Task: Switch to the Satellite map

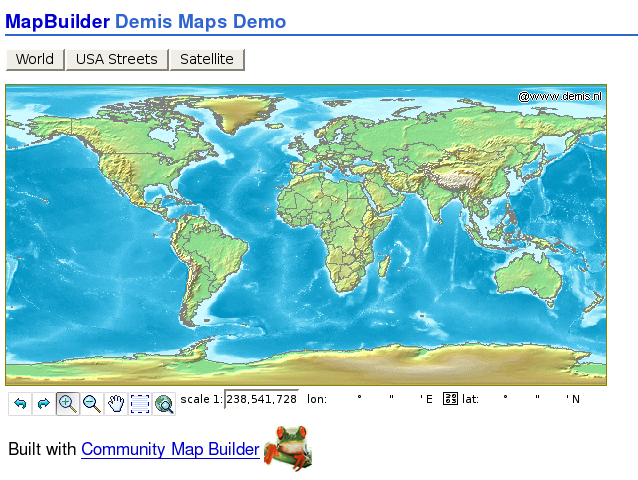Action: pos(207,59)
